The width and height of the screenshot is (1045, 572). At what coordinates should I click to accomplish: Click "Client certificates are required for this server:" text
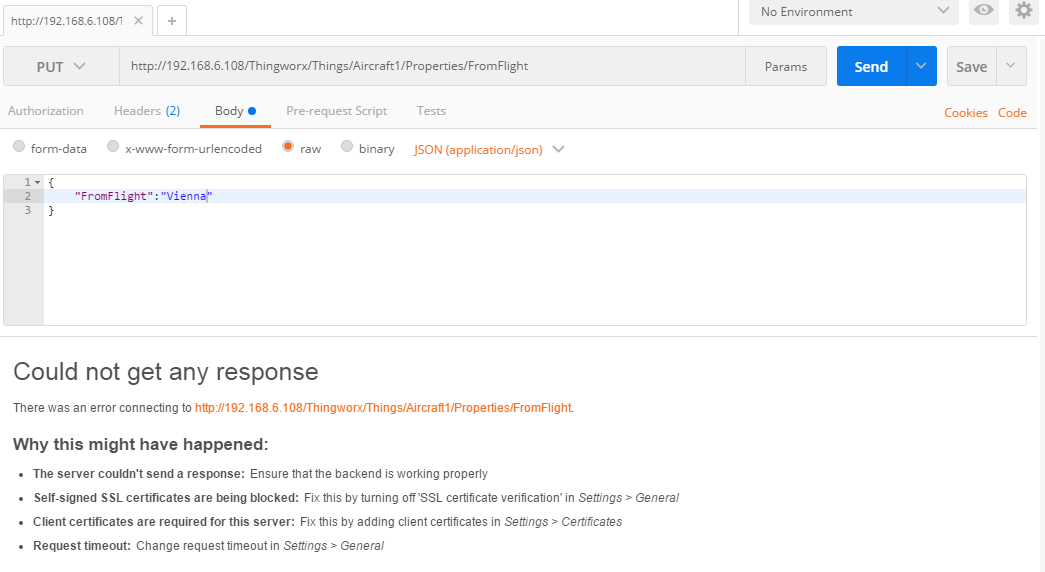click(x=164, y=521)
